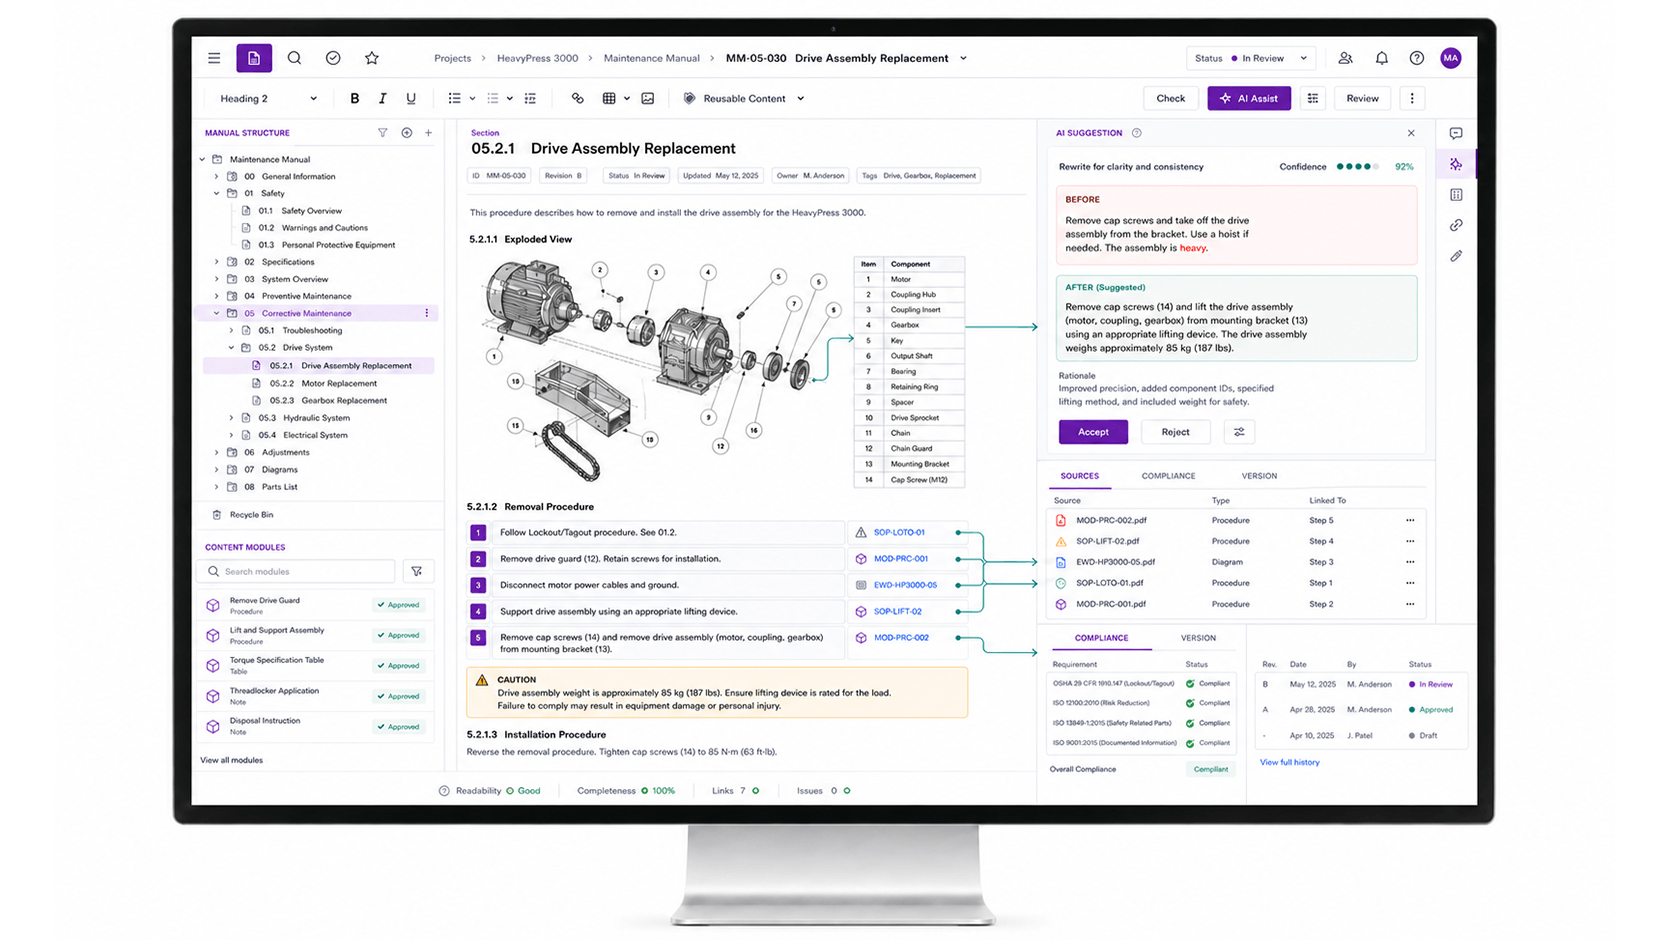Viewport: 1670px width, 940px height.
Task: Switch to the upper Version tab
Action: tap(1259, 476)
